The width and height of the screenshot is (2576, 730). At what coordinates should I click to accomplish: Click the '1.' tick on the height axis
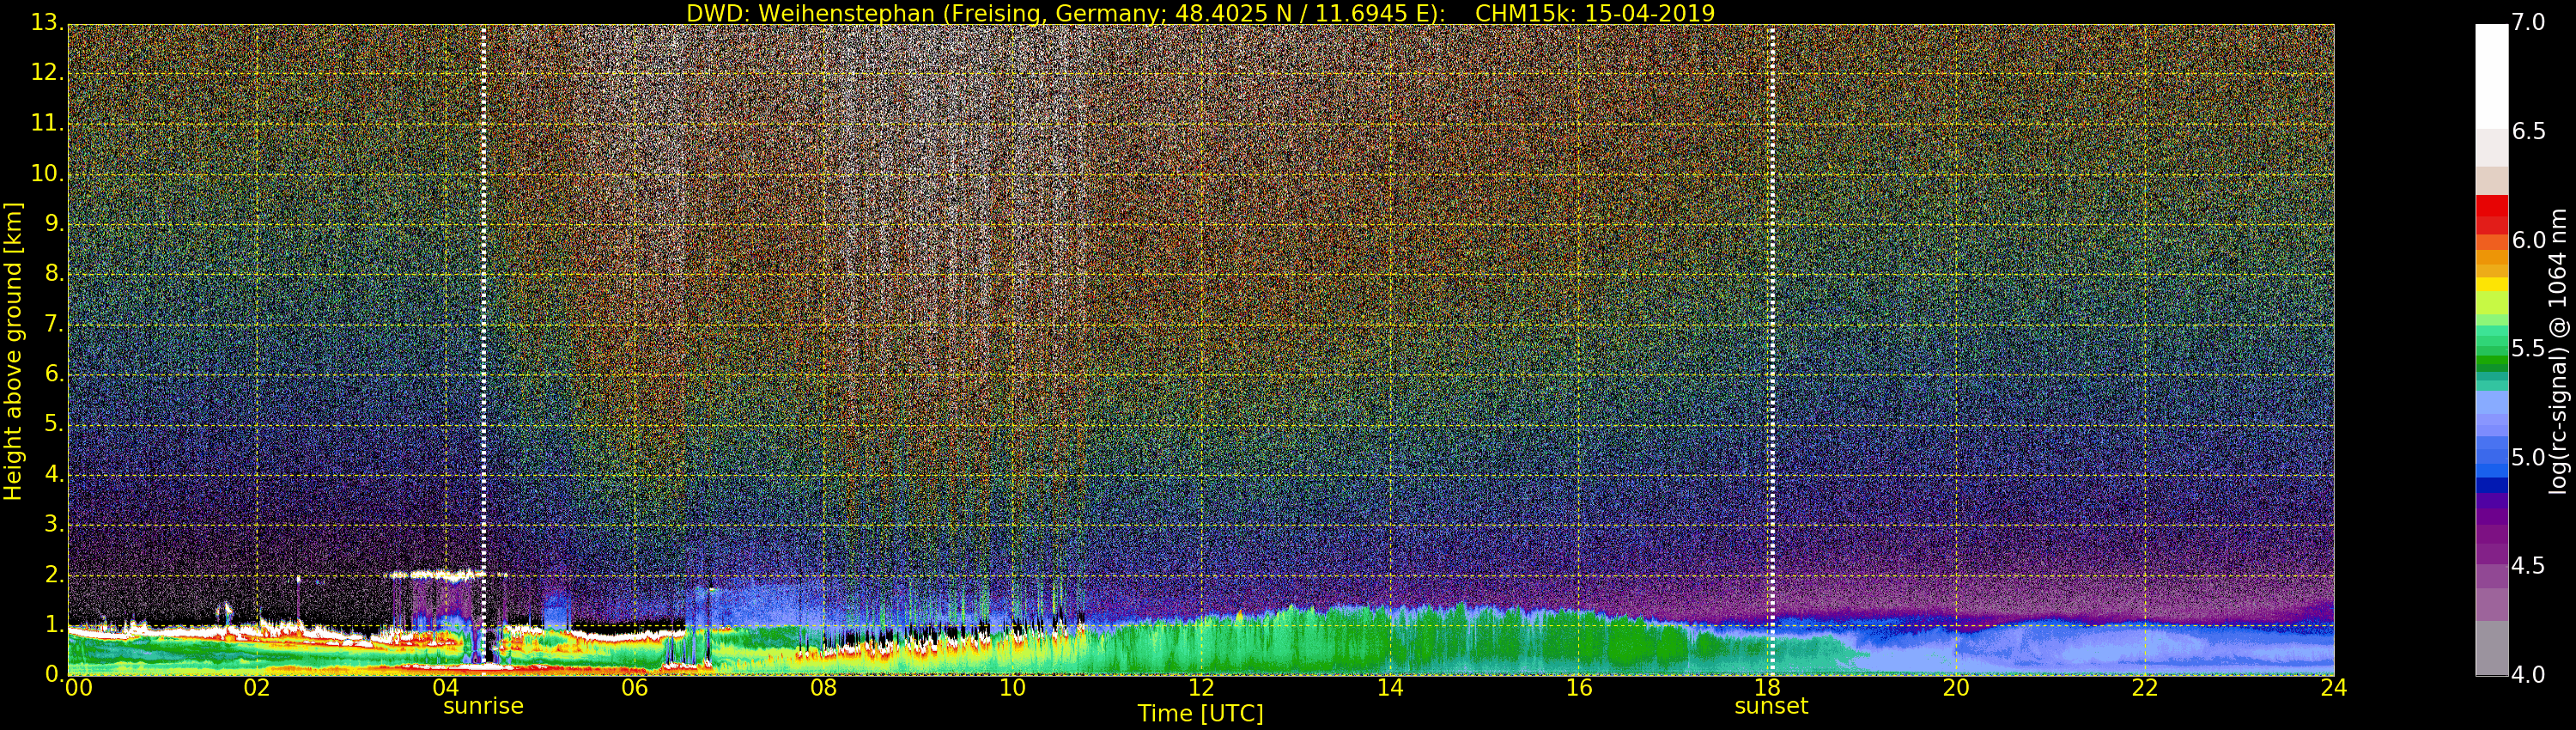point(54,624)
